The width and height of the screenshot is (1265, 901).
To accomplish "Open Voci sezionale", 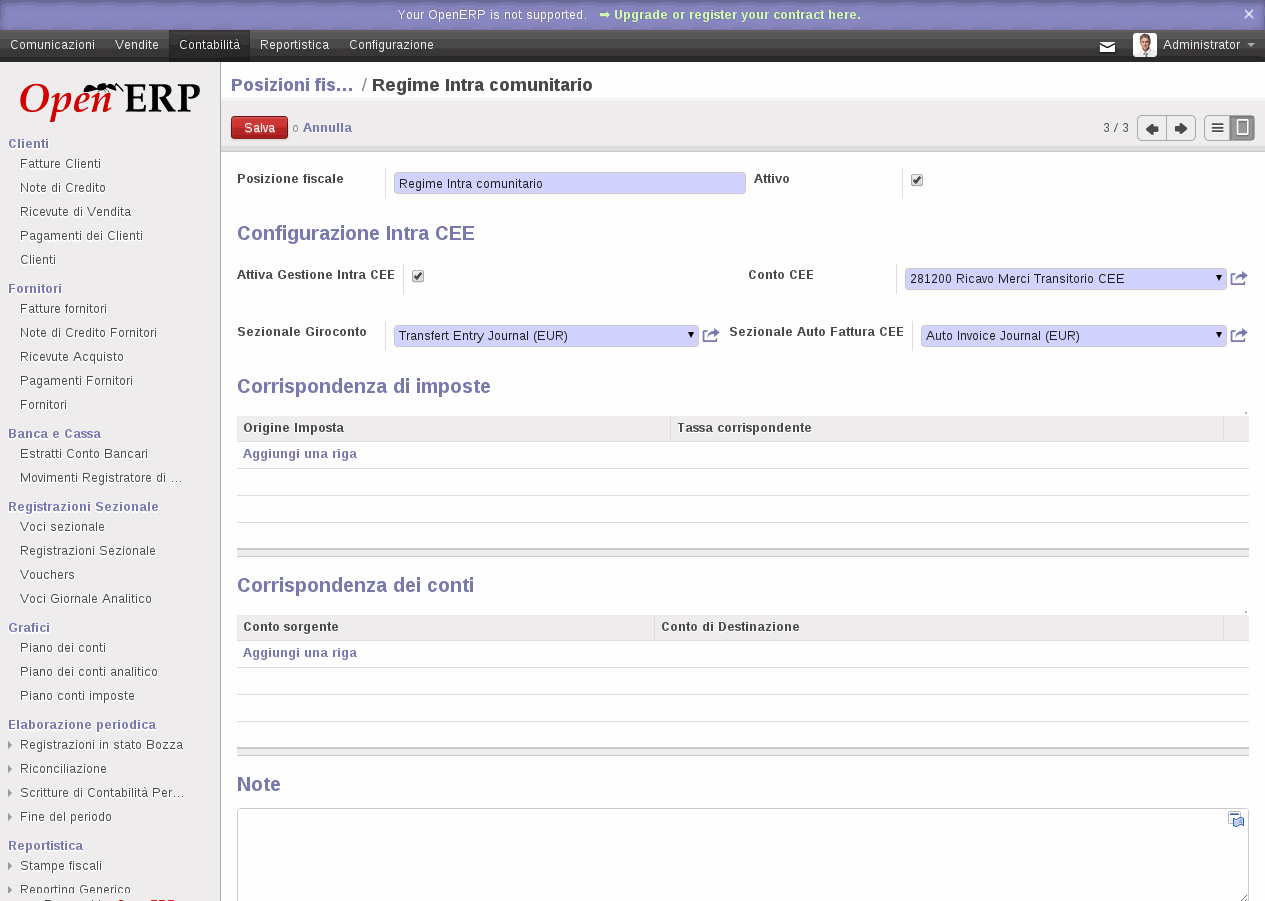I will (x=62, y=527).
